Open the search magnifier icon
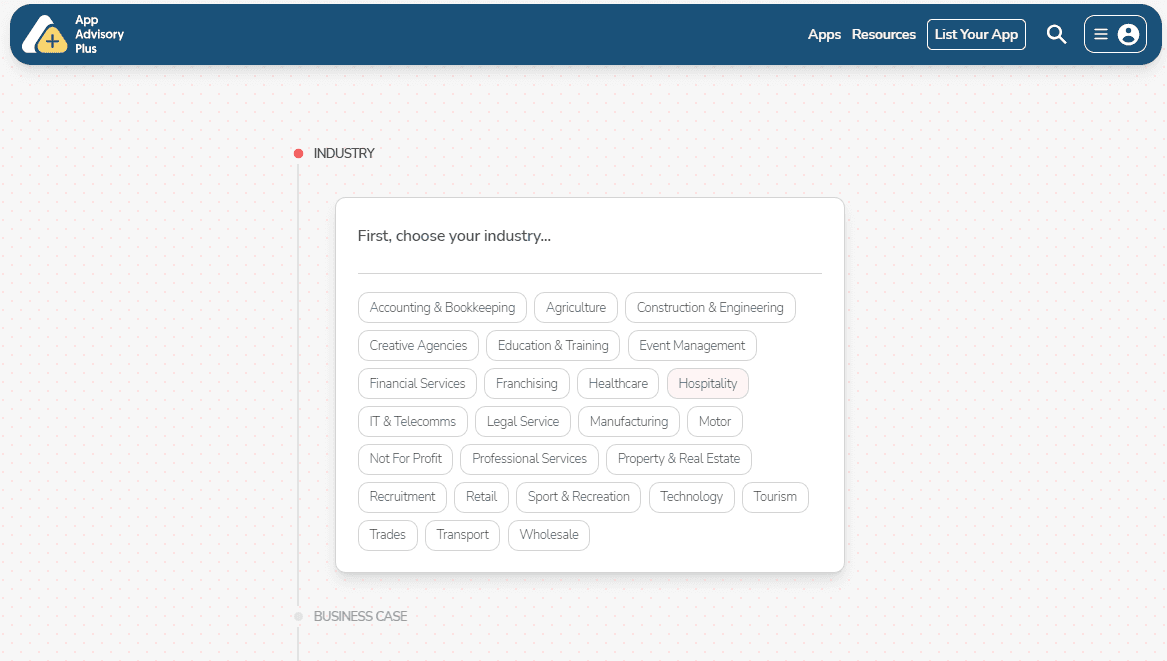Screen dimensions: 1167x661 pos(1056,35)
